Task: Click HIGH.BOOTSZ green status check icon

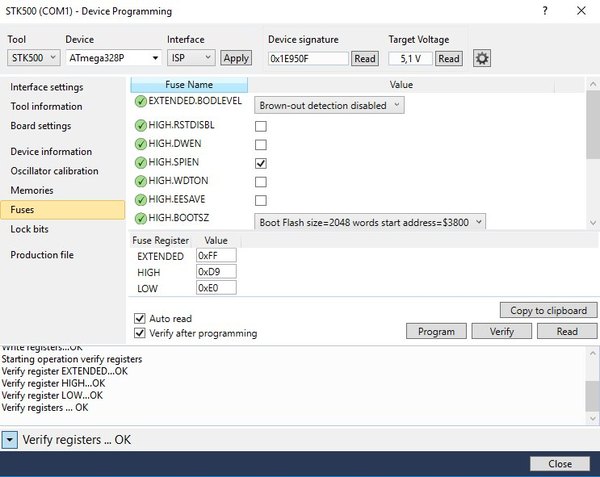Action: pyautogui.click(x=141, y=218)
